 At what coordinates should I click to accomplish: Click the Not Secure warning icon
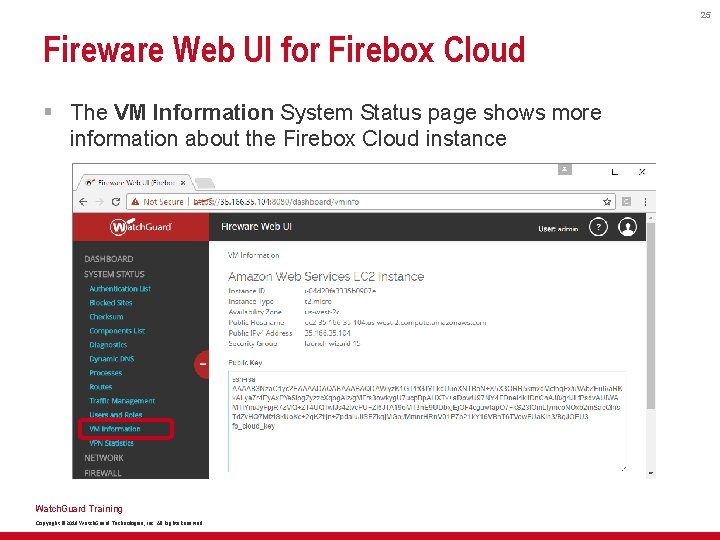(135, 202)
